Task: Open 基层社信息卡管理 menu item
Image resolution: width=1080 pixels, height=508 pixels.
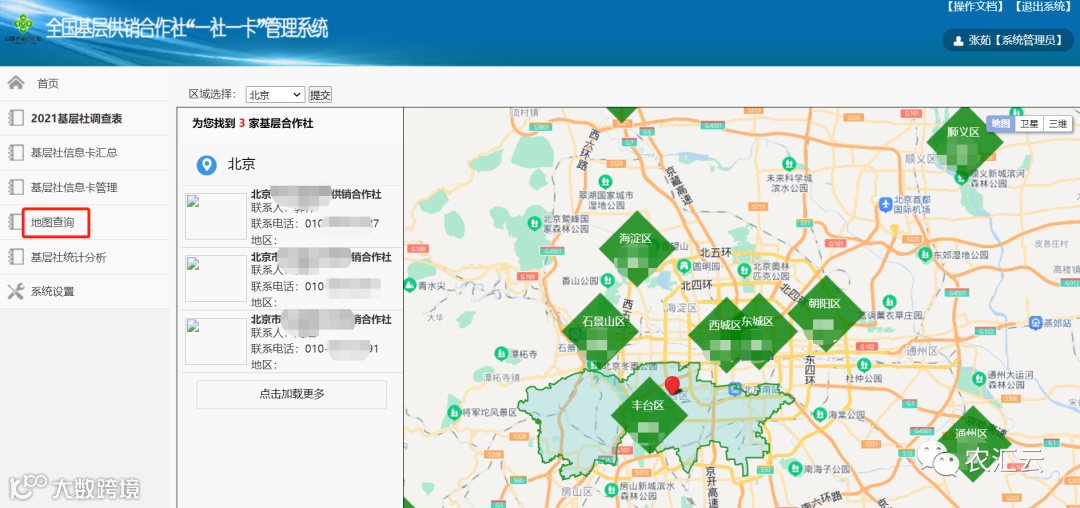Action: click(x=84, y=187)
